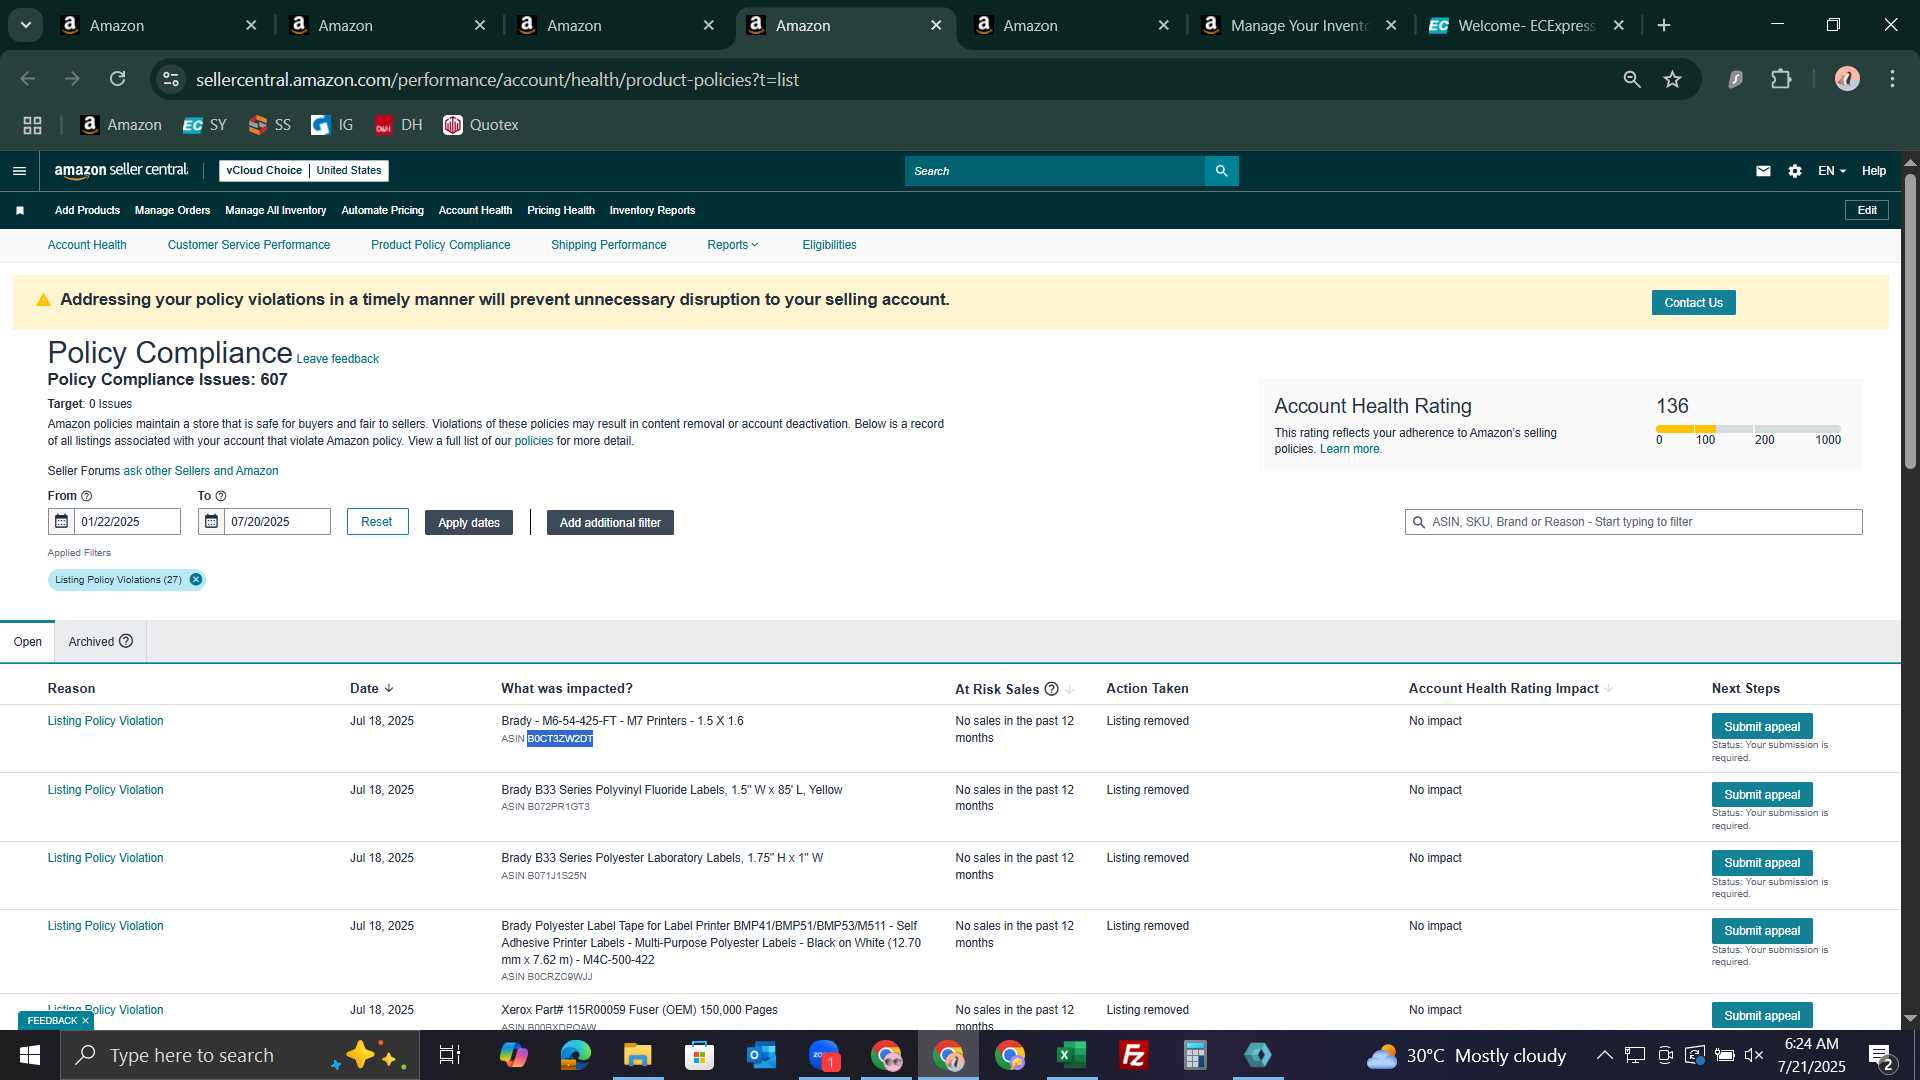Click the Archived tab help icon

126,641
